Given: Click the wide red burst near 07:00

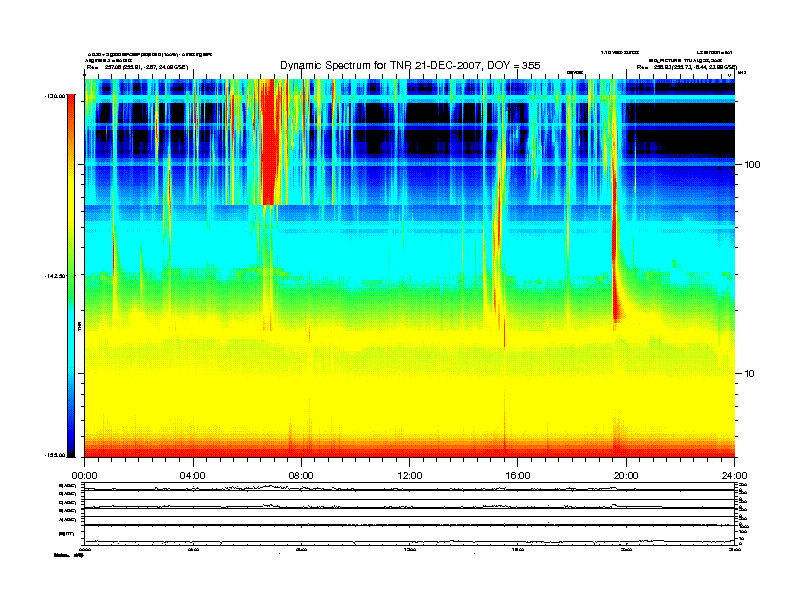Looking at the screenshot, I should click(x=268, y=142).
